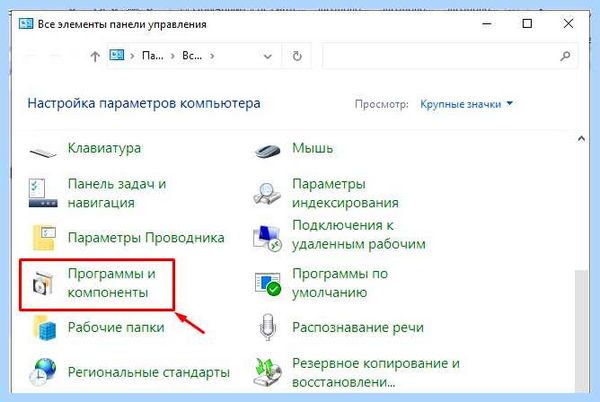Viewport: 600px width, 402px height.
Task: Click the Панель задач и навигация icon
Action: [x=43, y=193]
